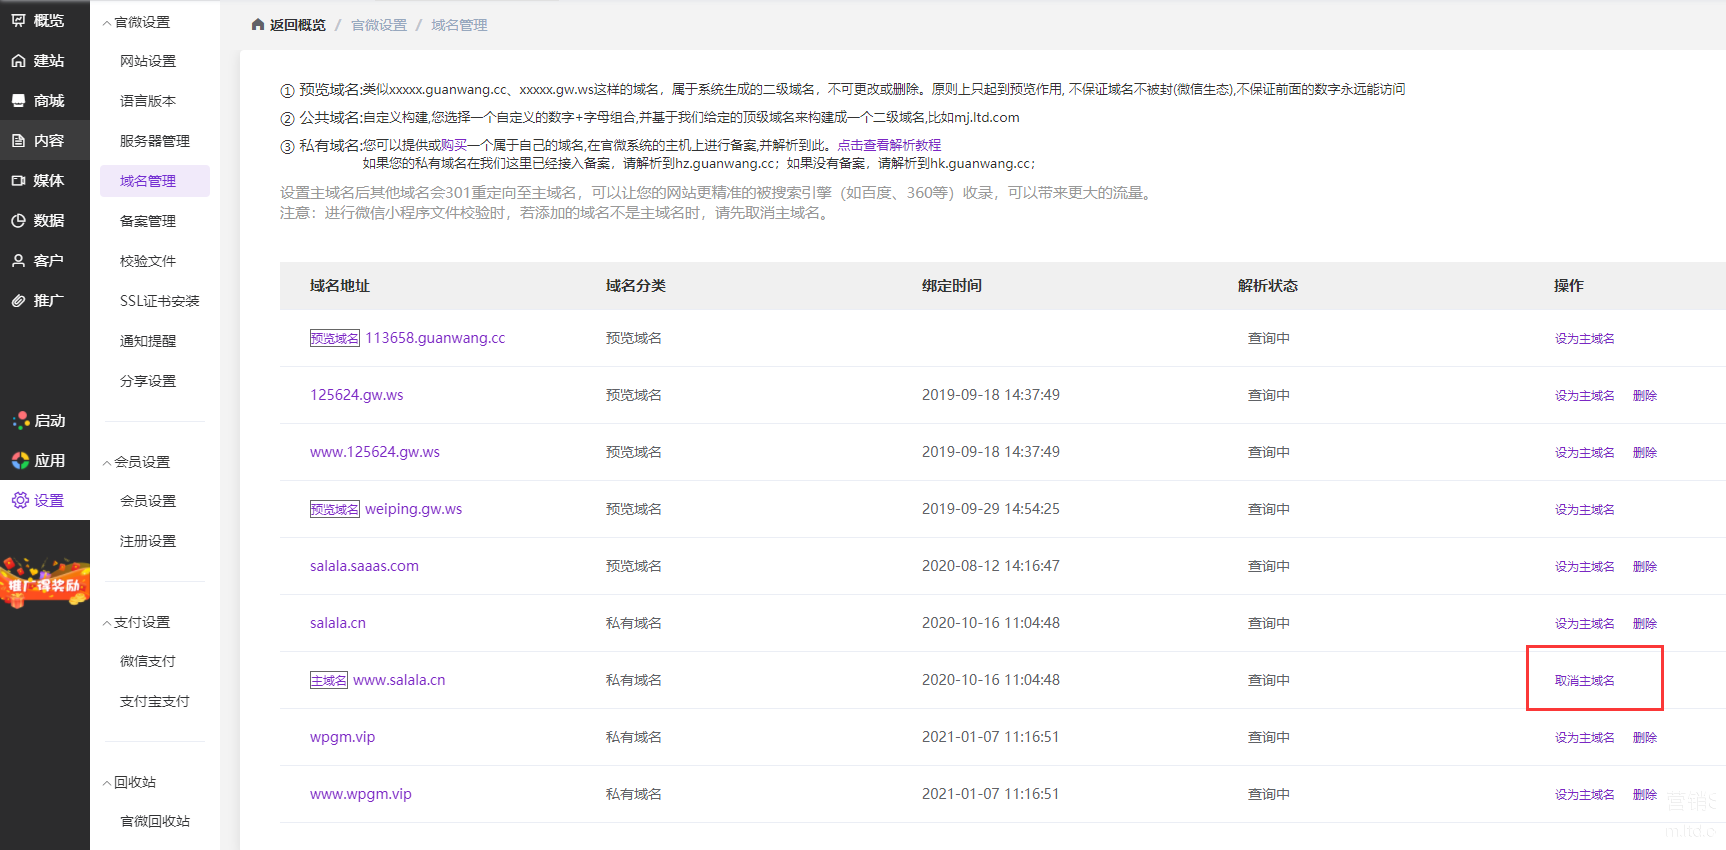Viewport: 1726px width, 850px height.
Task: Open the 应用 colorful apps icon
Action: [20, 461]
